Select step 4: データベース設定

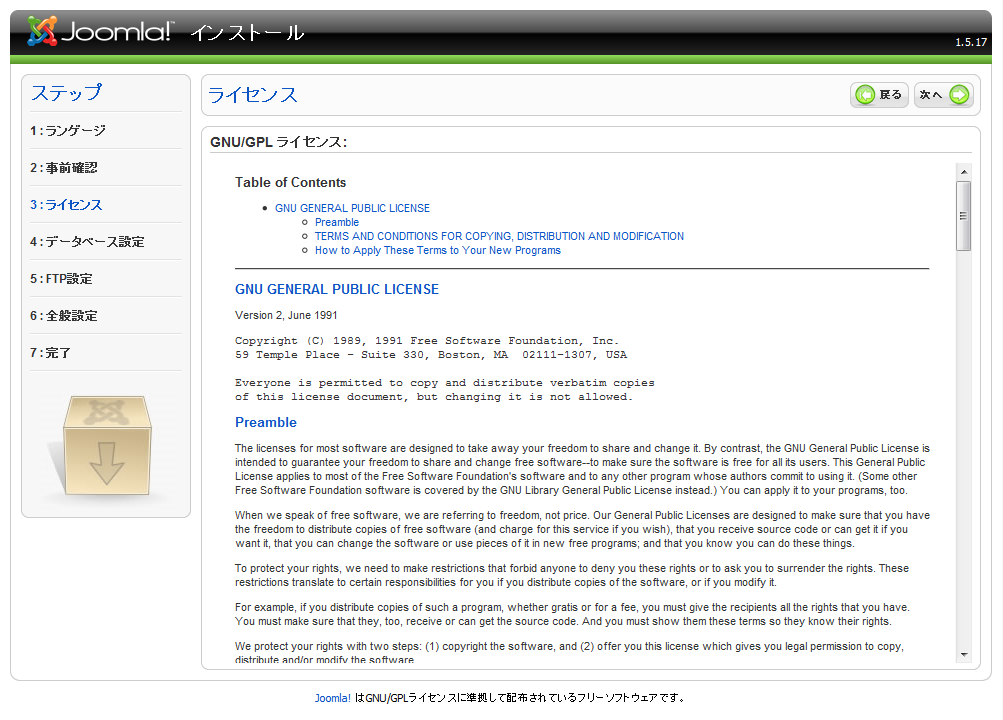(x=87, y=242)
